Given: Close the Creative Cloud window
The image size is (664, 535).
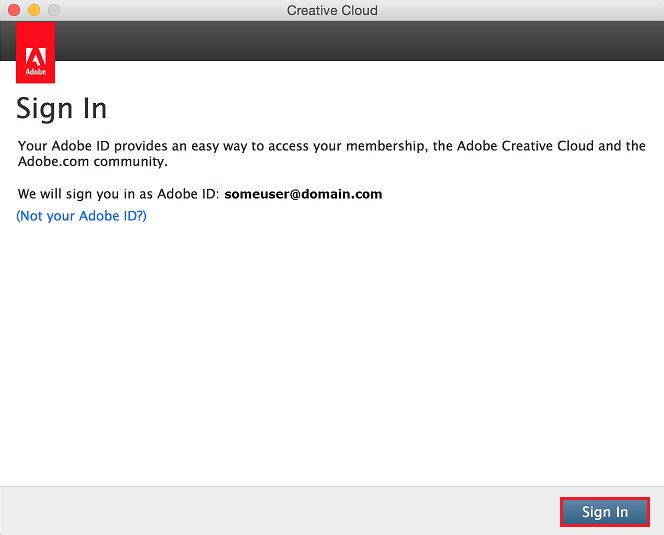Looking at the screenshot, I should point(14,10).
